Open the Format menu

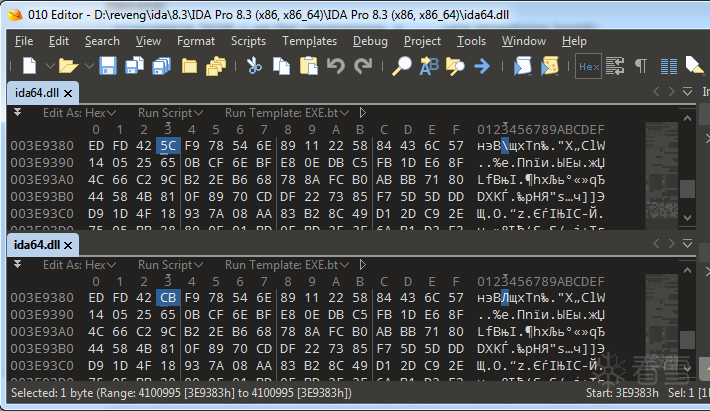click(x=196, y=41)
